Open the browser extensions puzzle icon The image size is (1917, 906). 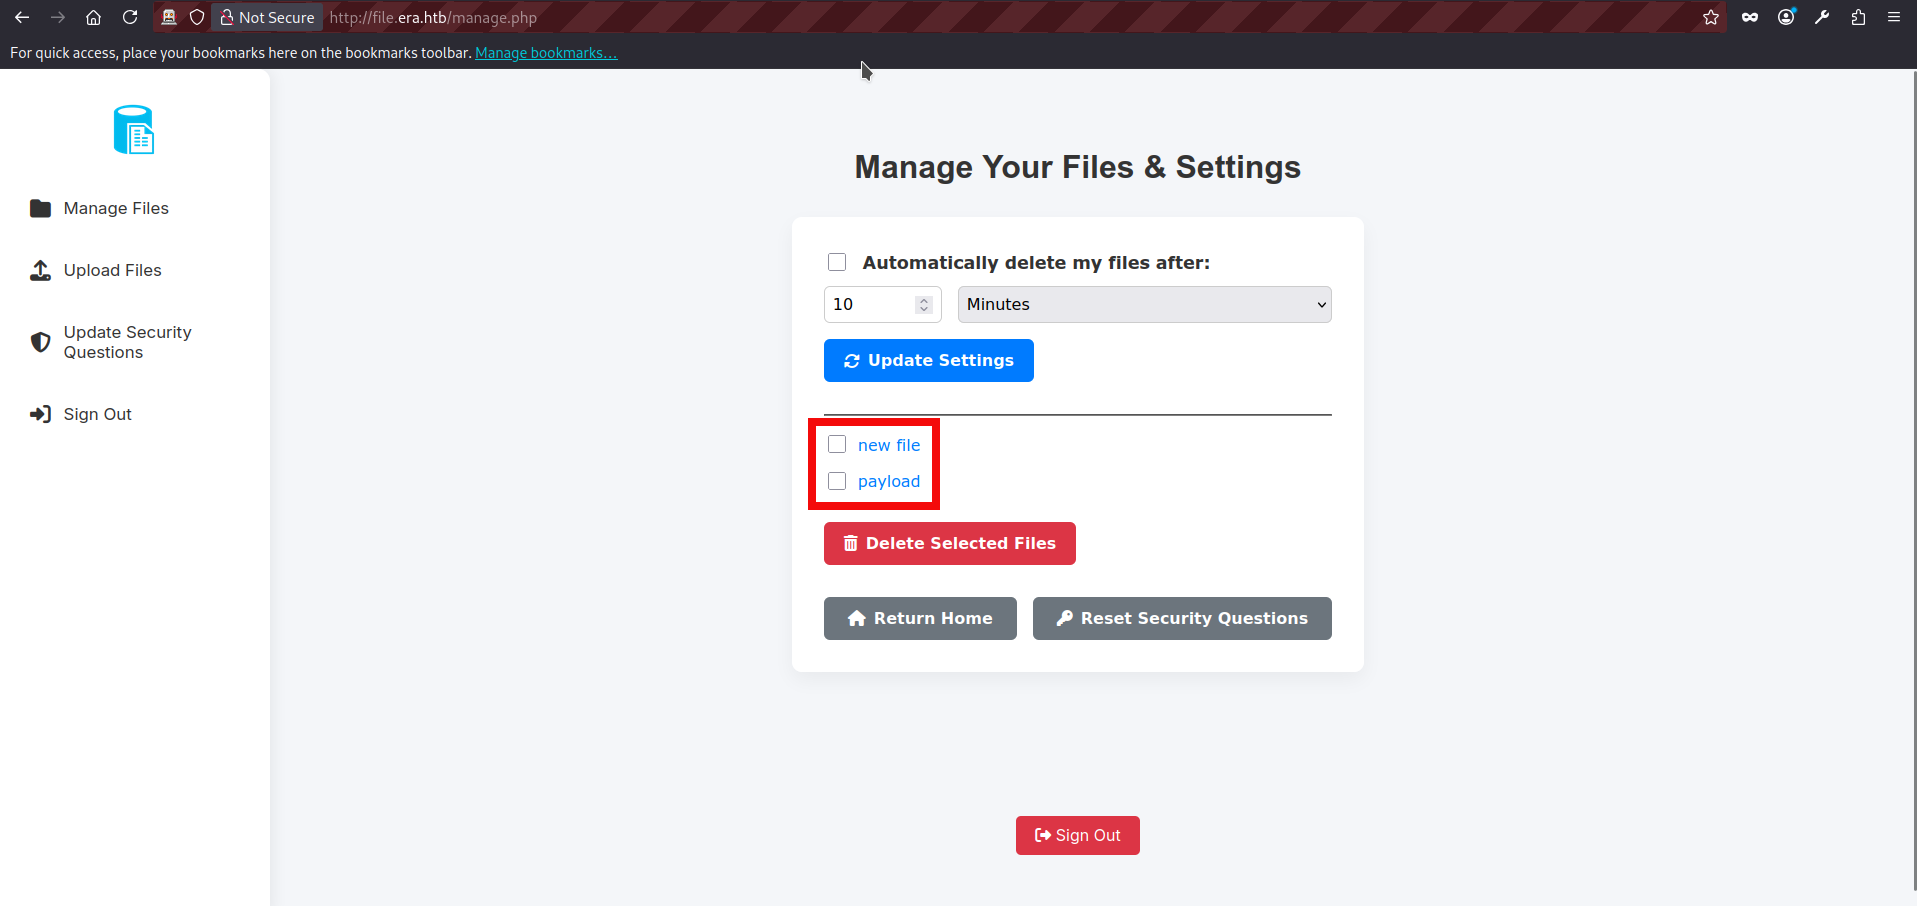tap(1858, 17)
